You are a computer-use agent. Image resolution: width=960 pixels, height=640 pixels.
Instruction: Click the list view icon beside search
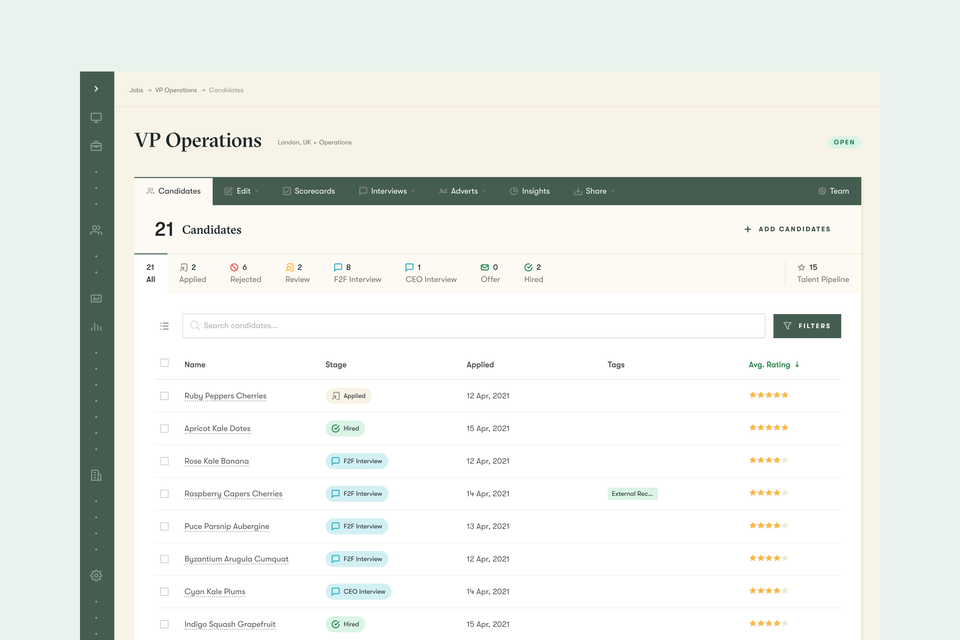(x=164, y=326)
